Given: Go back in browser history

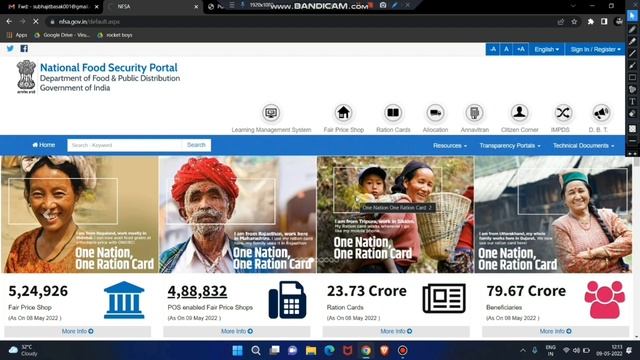Looking at the screenshot, I should (9, 21).
